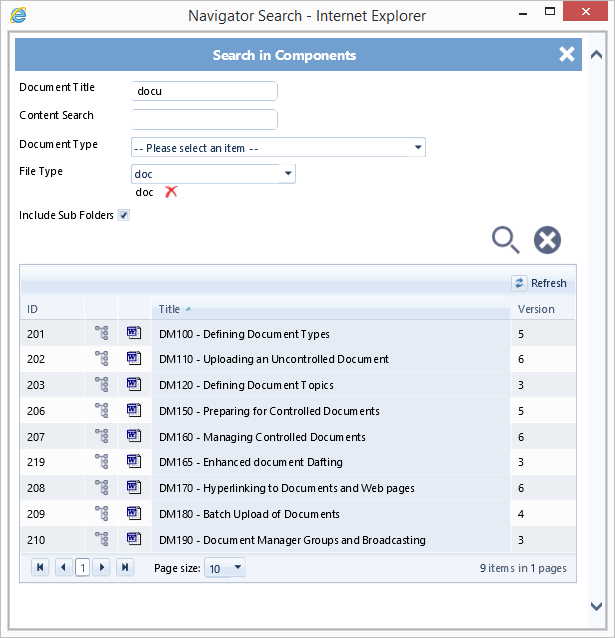Screen dimensions: 615x638
Task: Open Word document icon for DM120
Action: click(x=134, y=385)
